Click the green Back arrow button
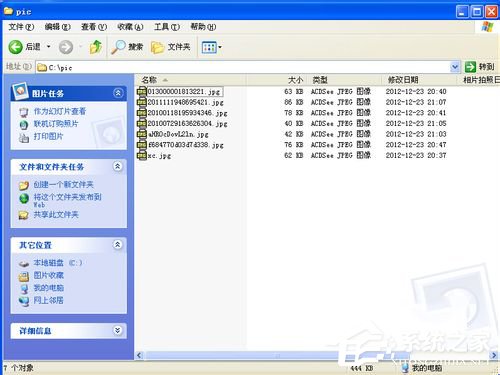The height and width of the screenshot is (375, 500). point(15,47)
